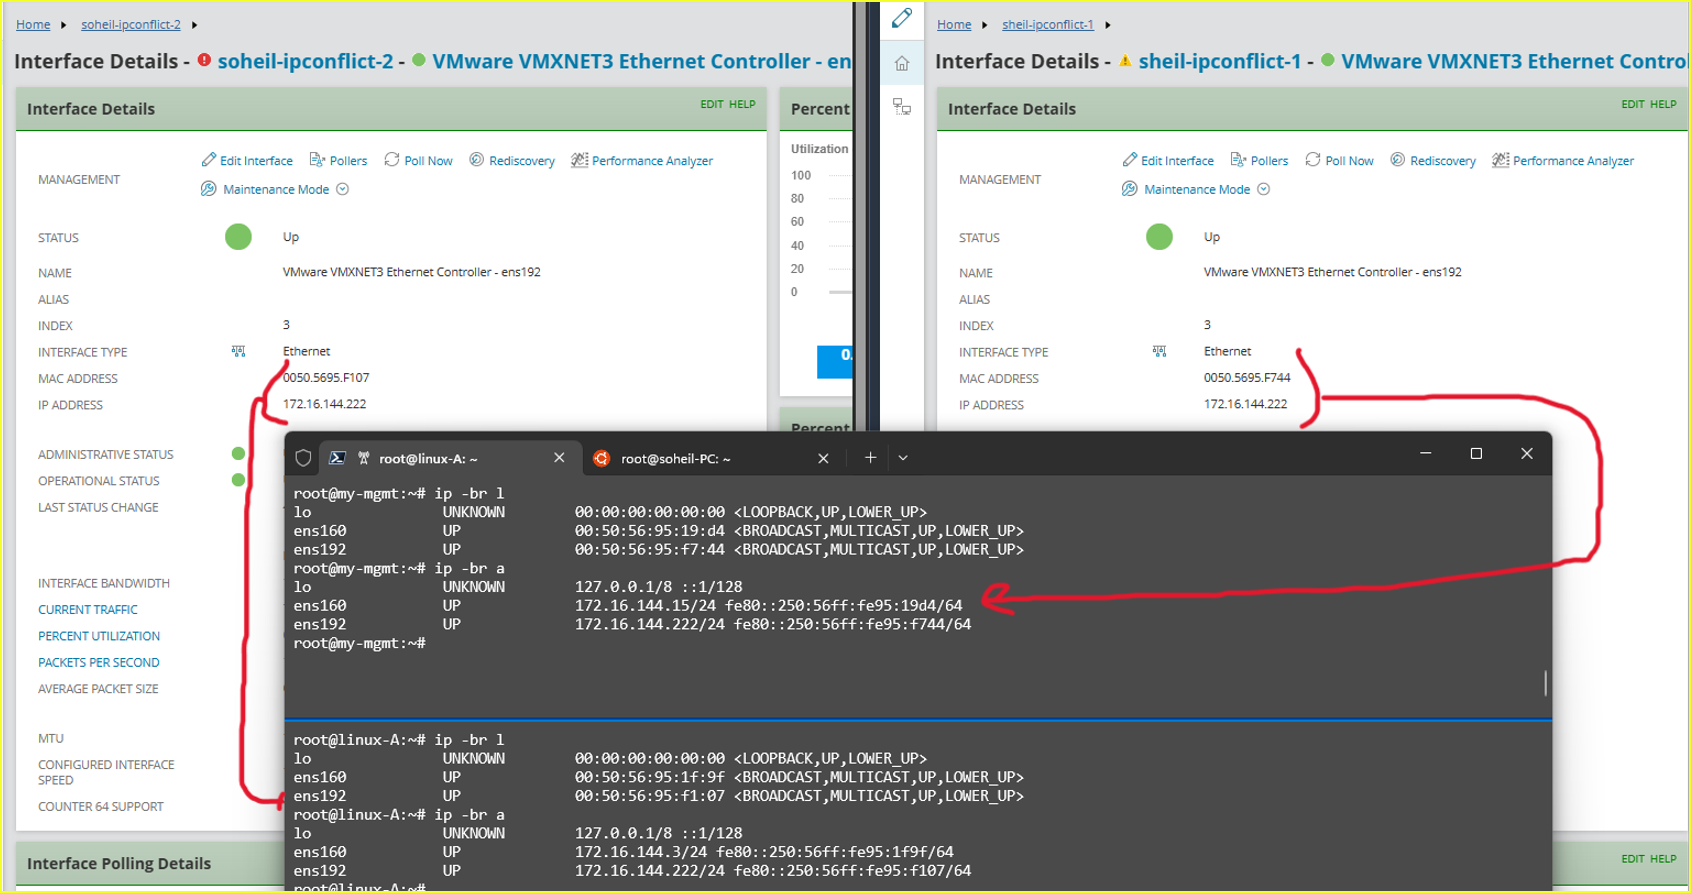Open CURRENT TRAFFIC link
1691x893 pixels.
[88, 609]
